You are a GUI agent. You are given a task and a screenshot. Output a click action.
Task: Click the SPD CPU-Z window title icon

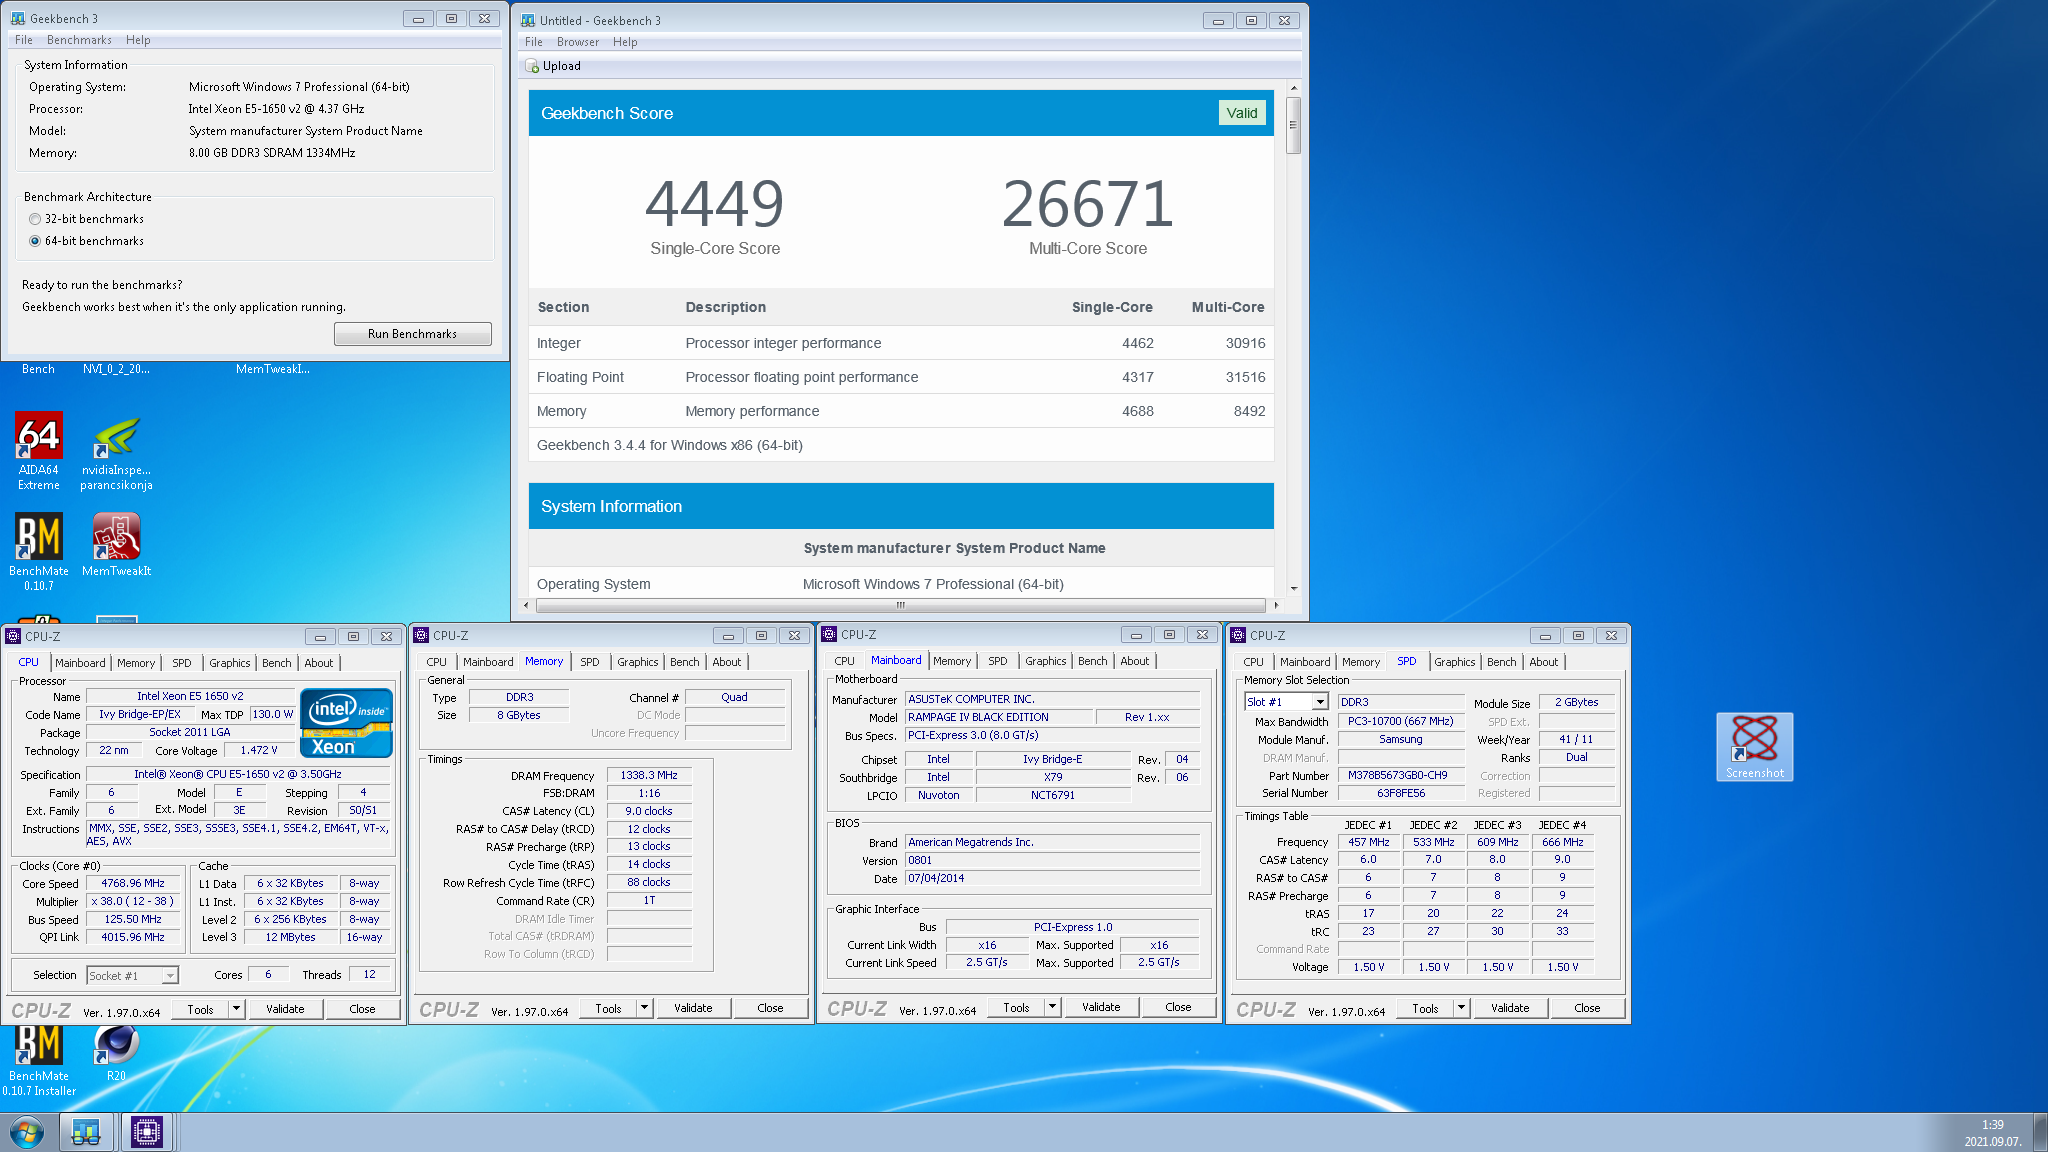pyautogui.click(x=1238, y=635)
